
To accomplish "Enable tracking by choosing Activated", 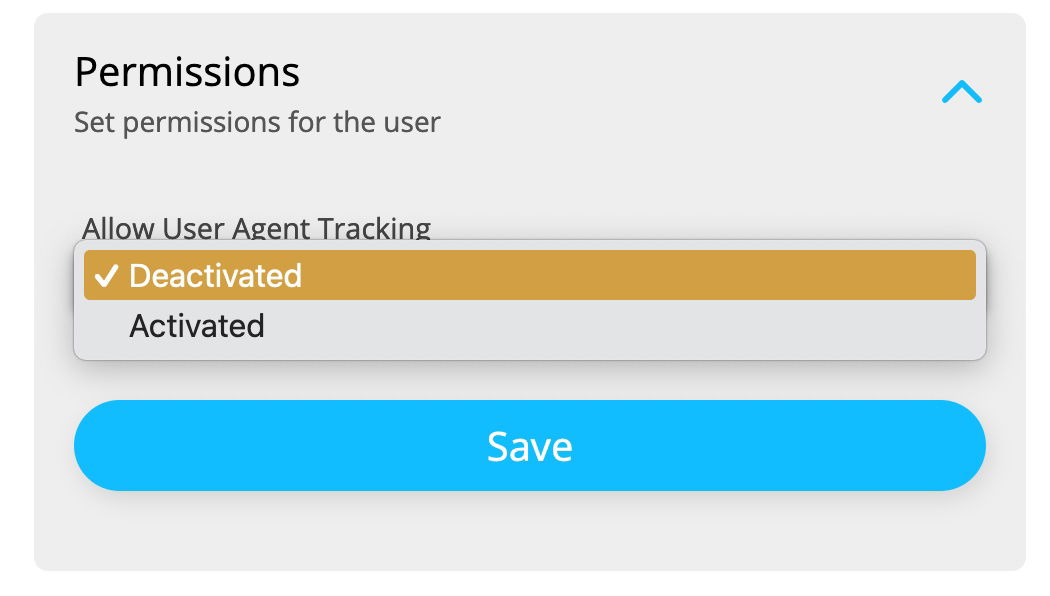I will pos(196,325).
